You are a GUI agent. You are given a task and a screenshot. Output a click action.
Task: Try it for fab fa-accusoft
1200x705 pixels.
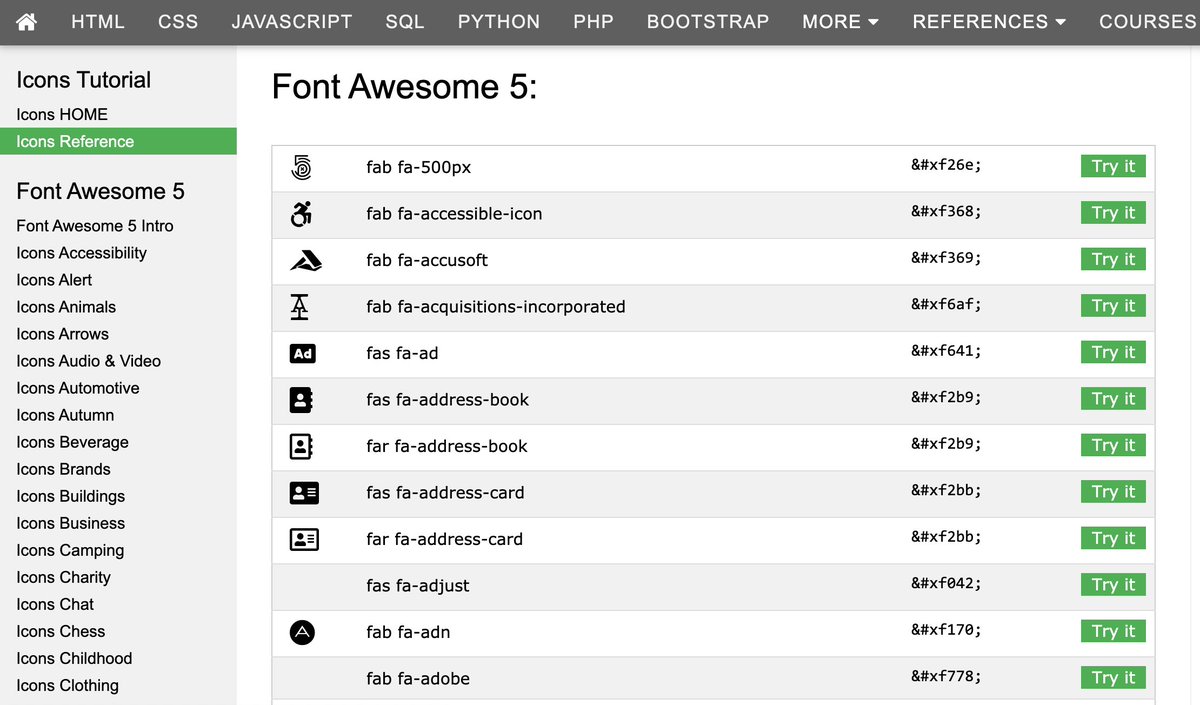pyautogui.click(x=1113, y=259)
